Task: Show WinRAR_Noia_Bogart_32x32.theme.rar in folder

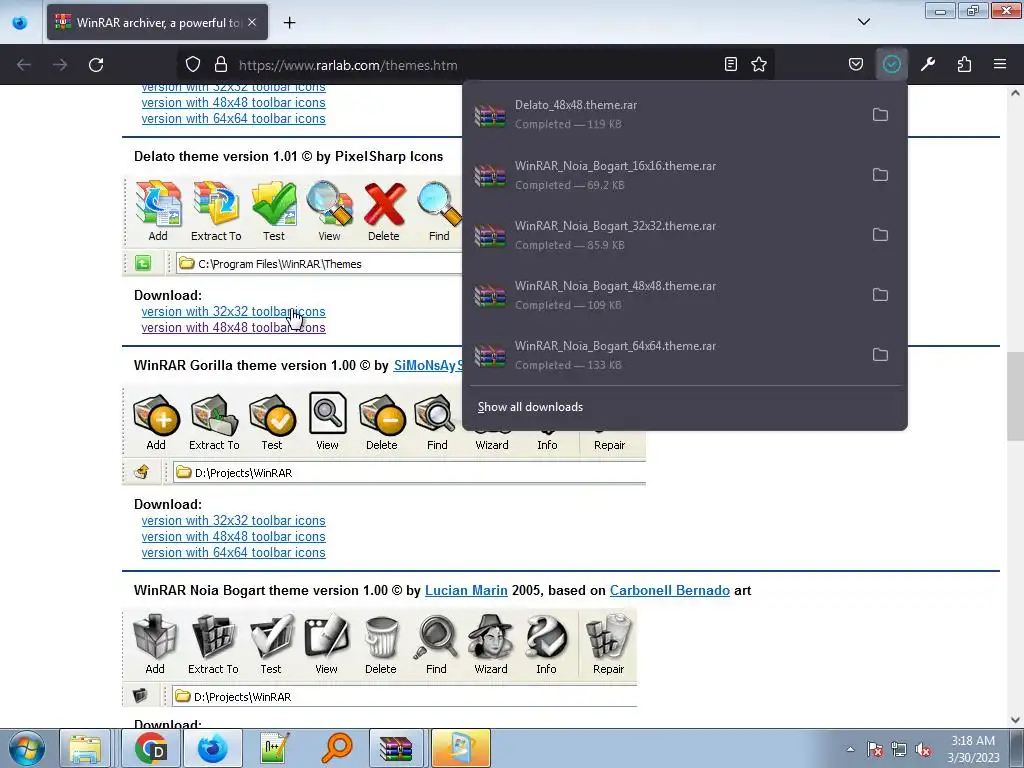Action: [x=880, y=234]
